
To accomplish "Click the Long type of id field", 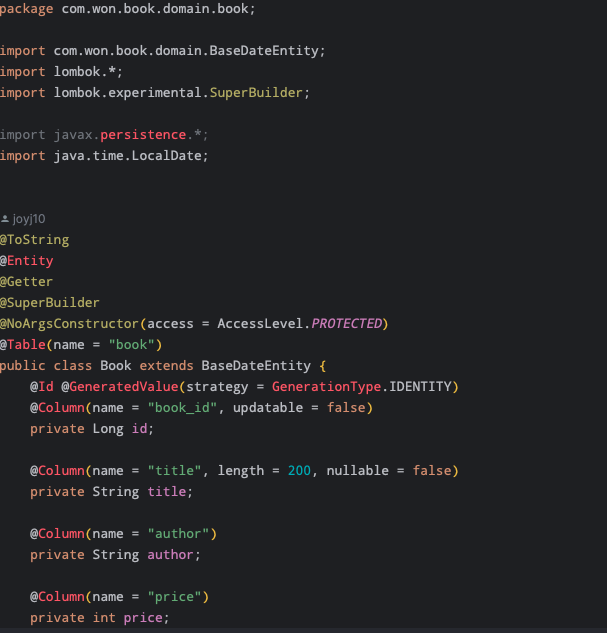I will [108, 429].
